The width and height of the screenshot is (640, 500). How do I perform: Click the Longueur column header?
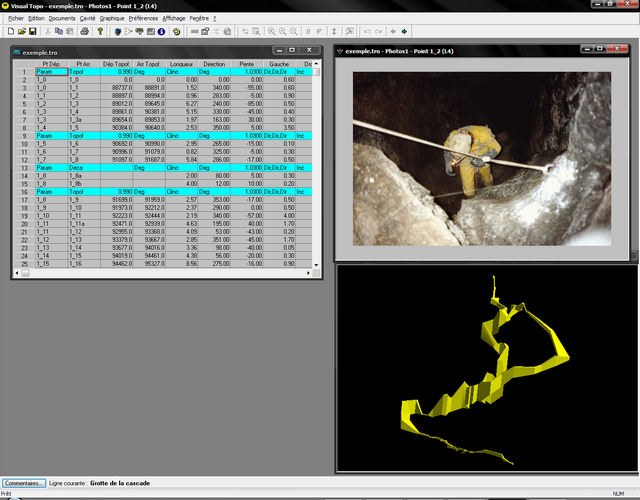180,64
